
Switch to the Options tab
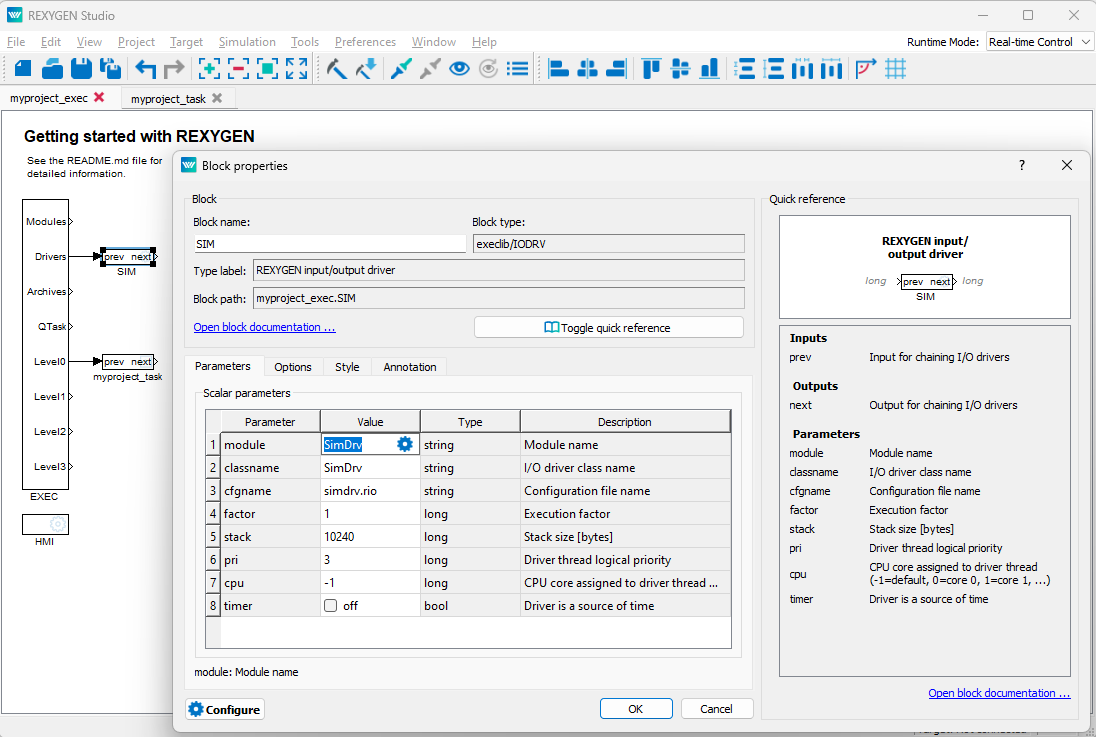click(293, 367)
